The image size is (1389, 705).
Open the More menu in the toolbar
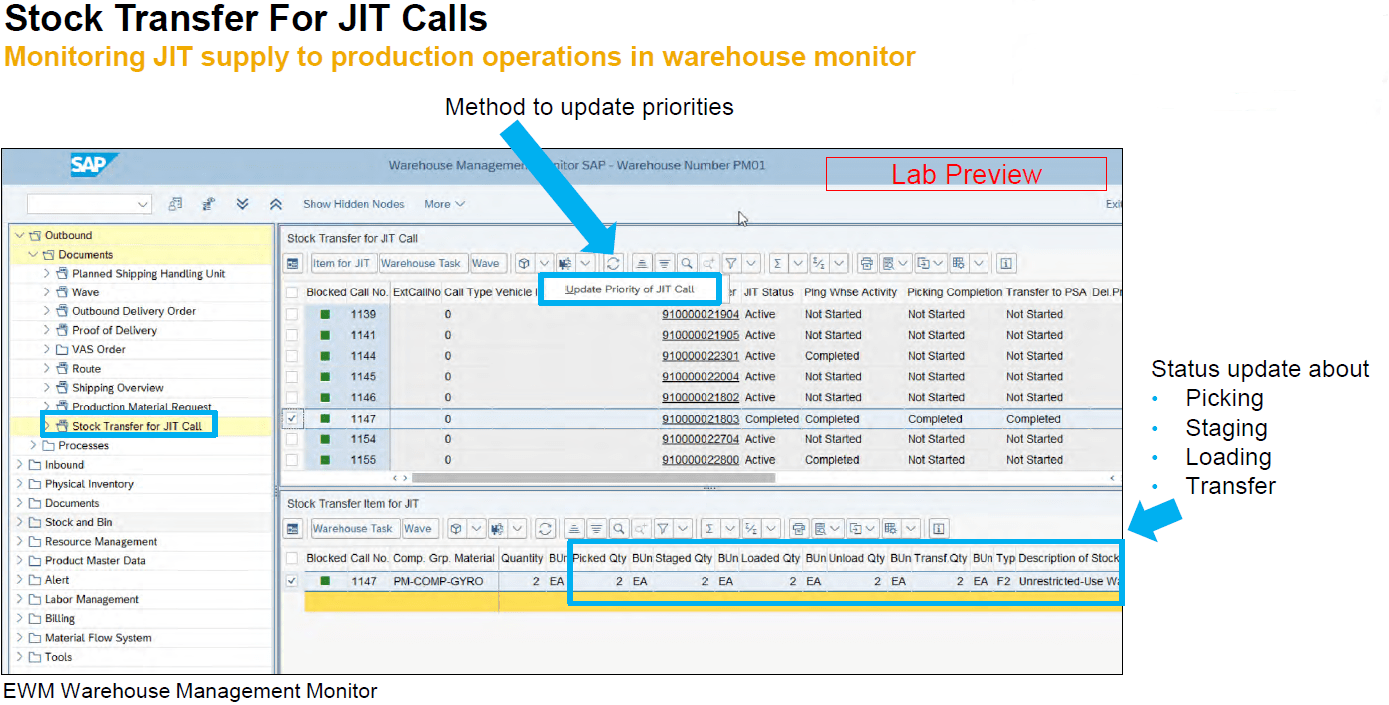point(444,204)
